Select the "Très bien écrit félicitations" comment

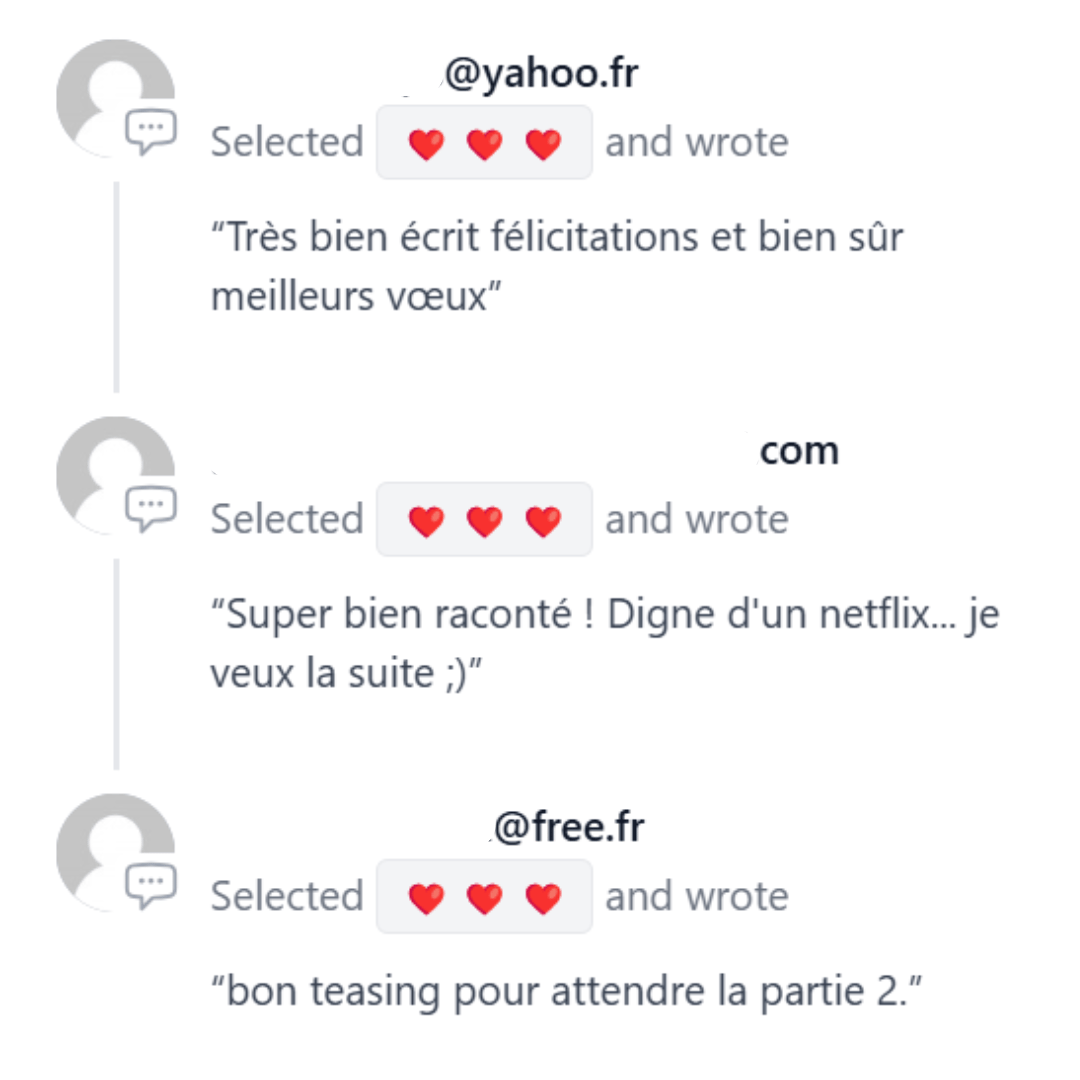[557, 267]
